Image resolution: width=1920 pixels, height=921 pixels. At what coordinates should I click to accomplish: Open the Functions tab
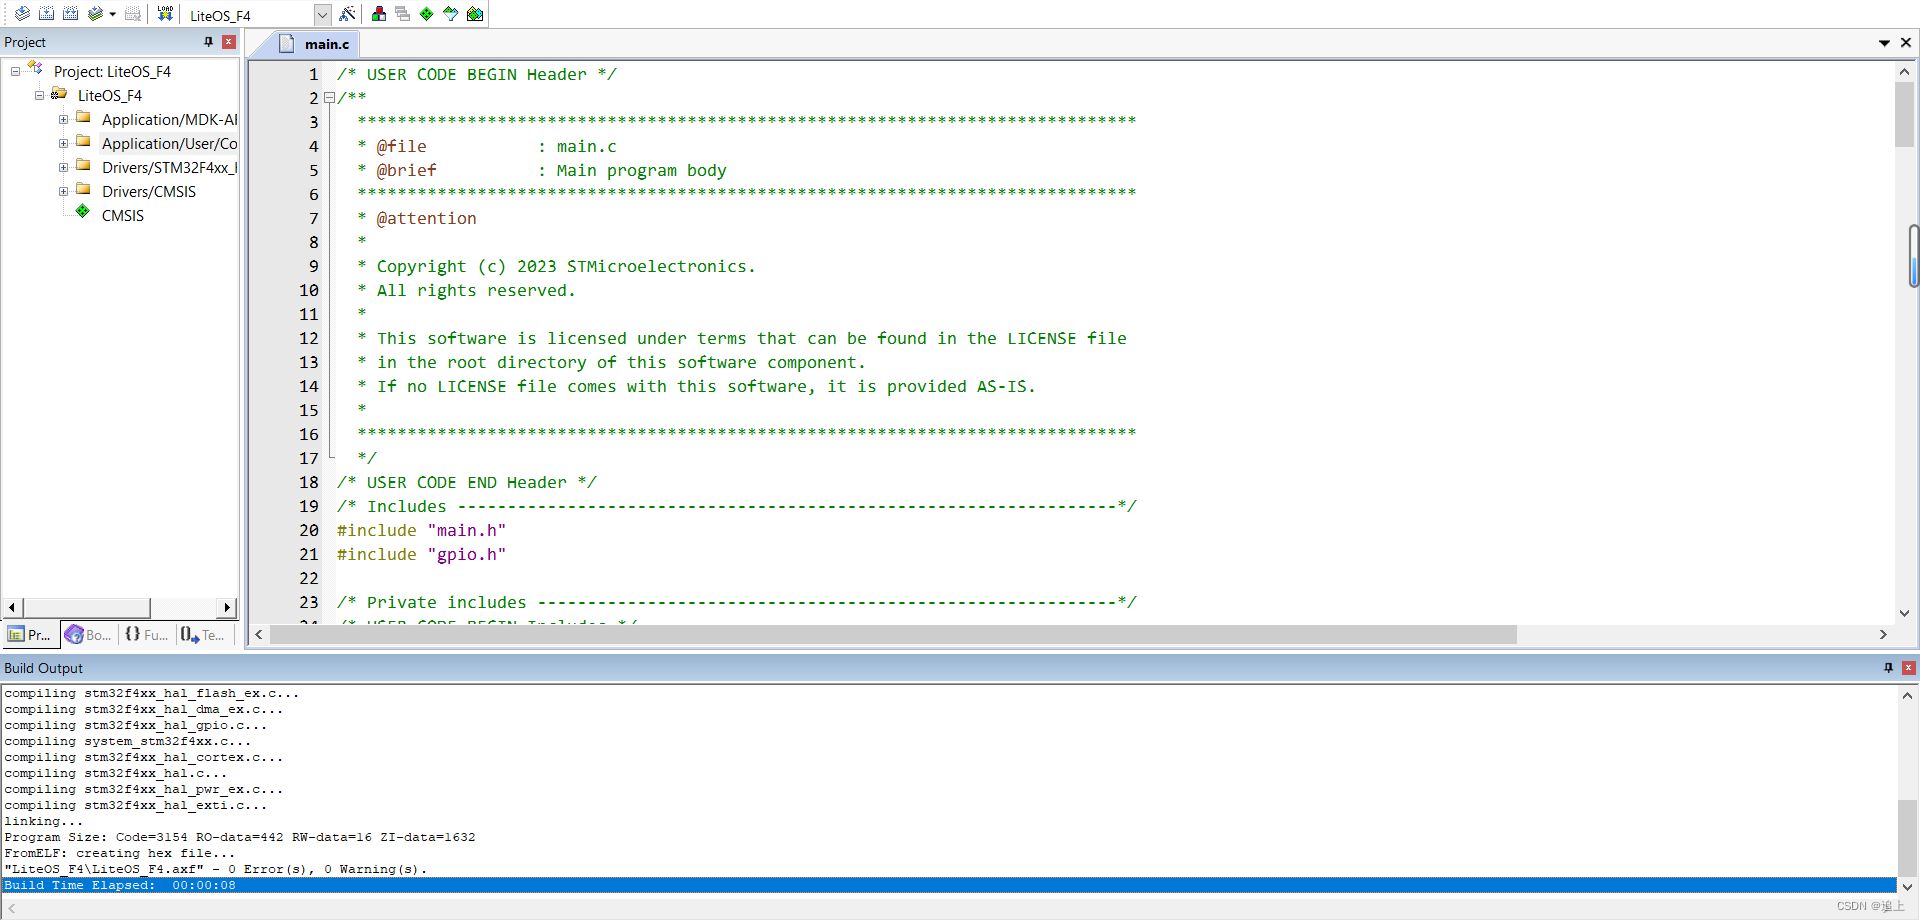pos(146,634)
